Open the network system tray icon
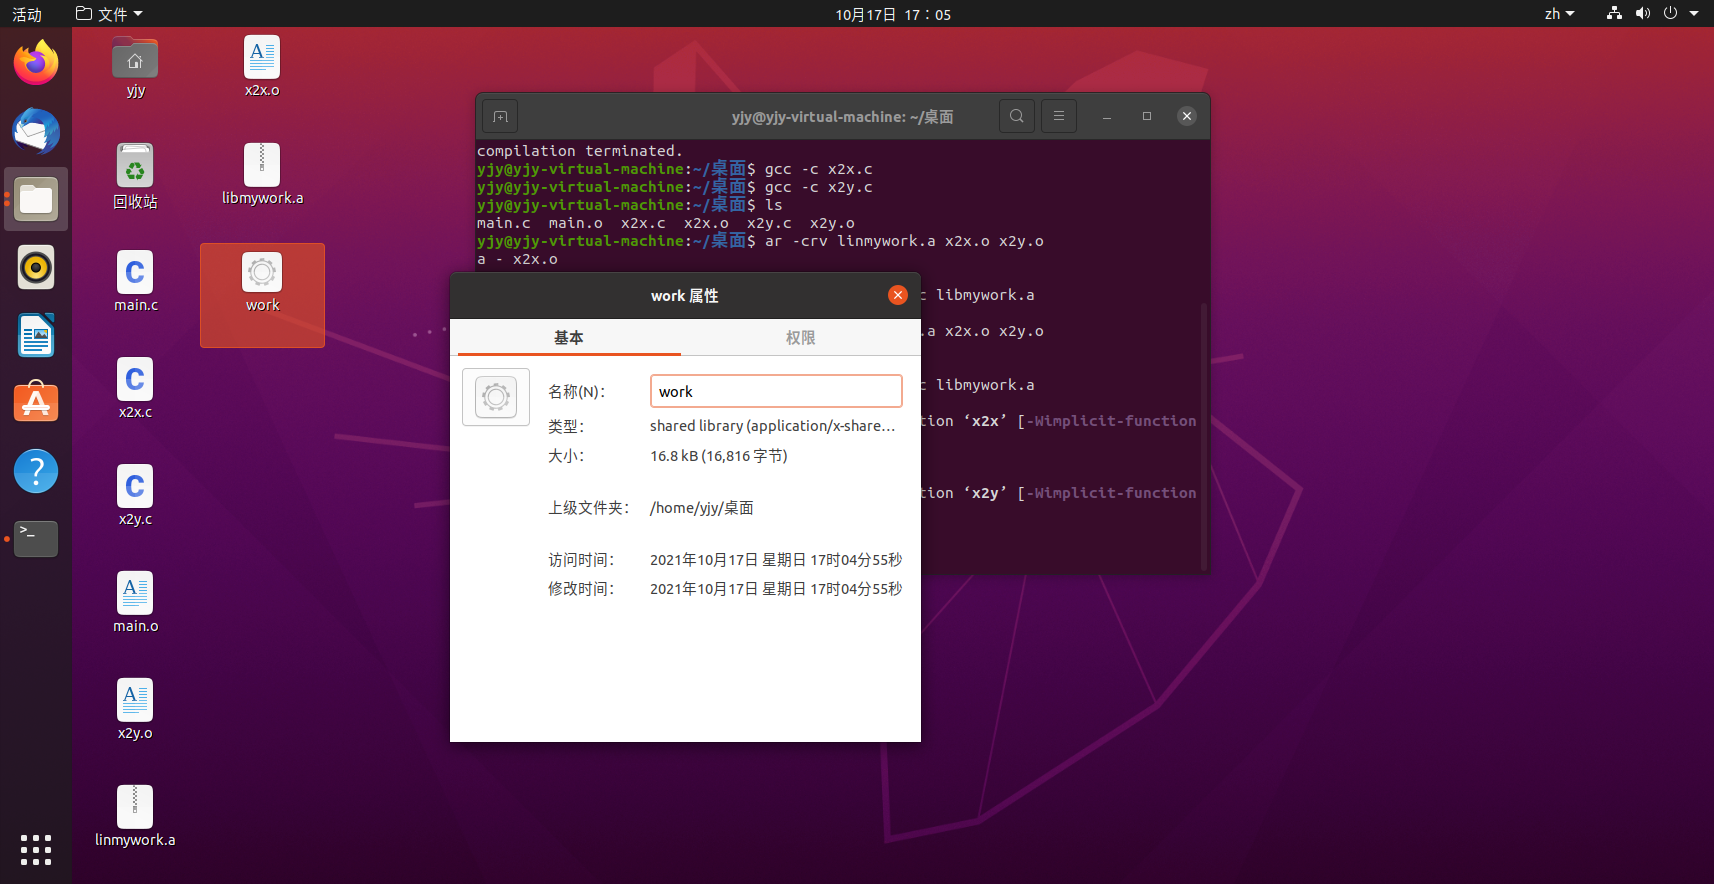 (1614, 13)
